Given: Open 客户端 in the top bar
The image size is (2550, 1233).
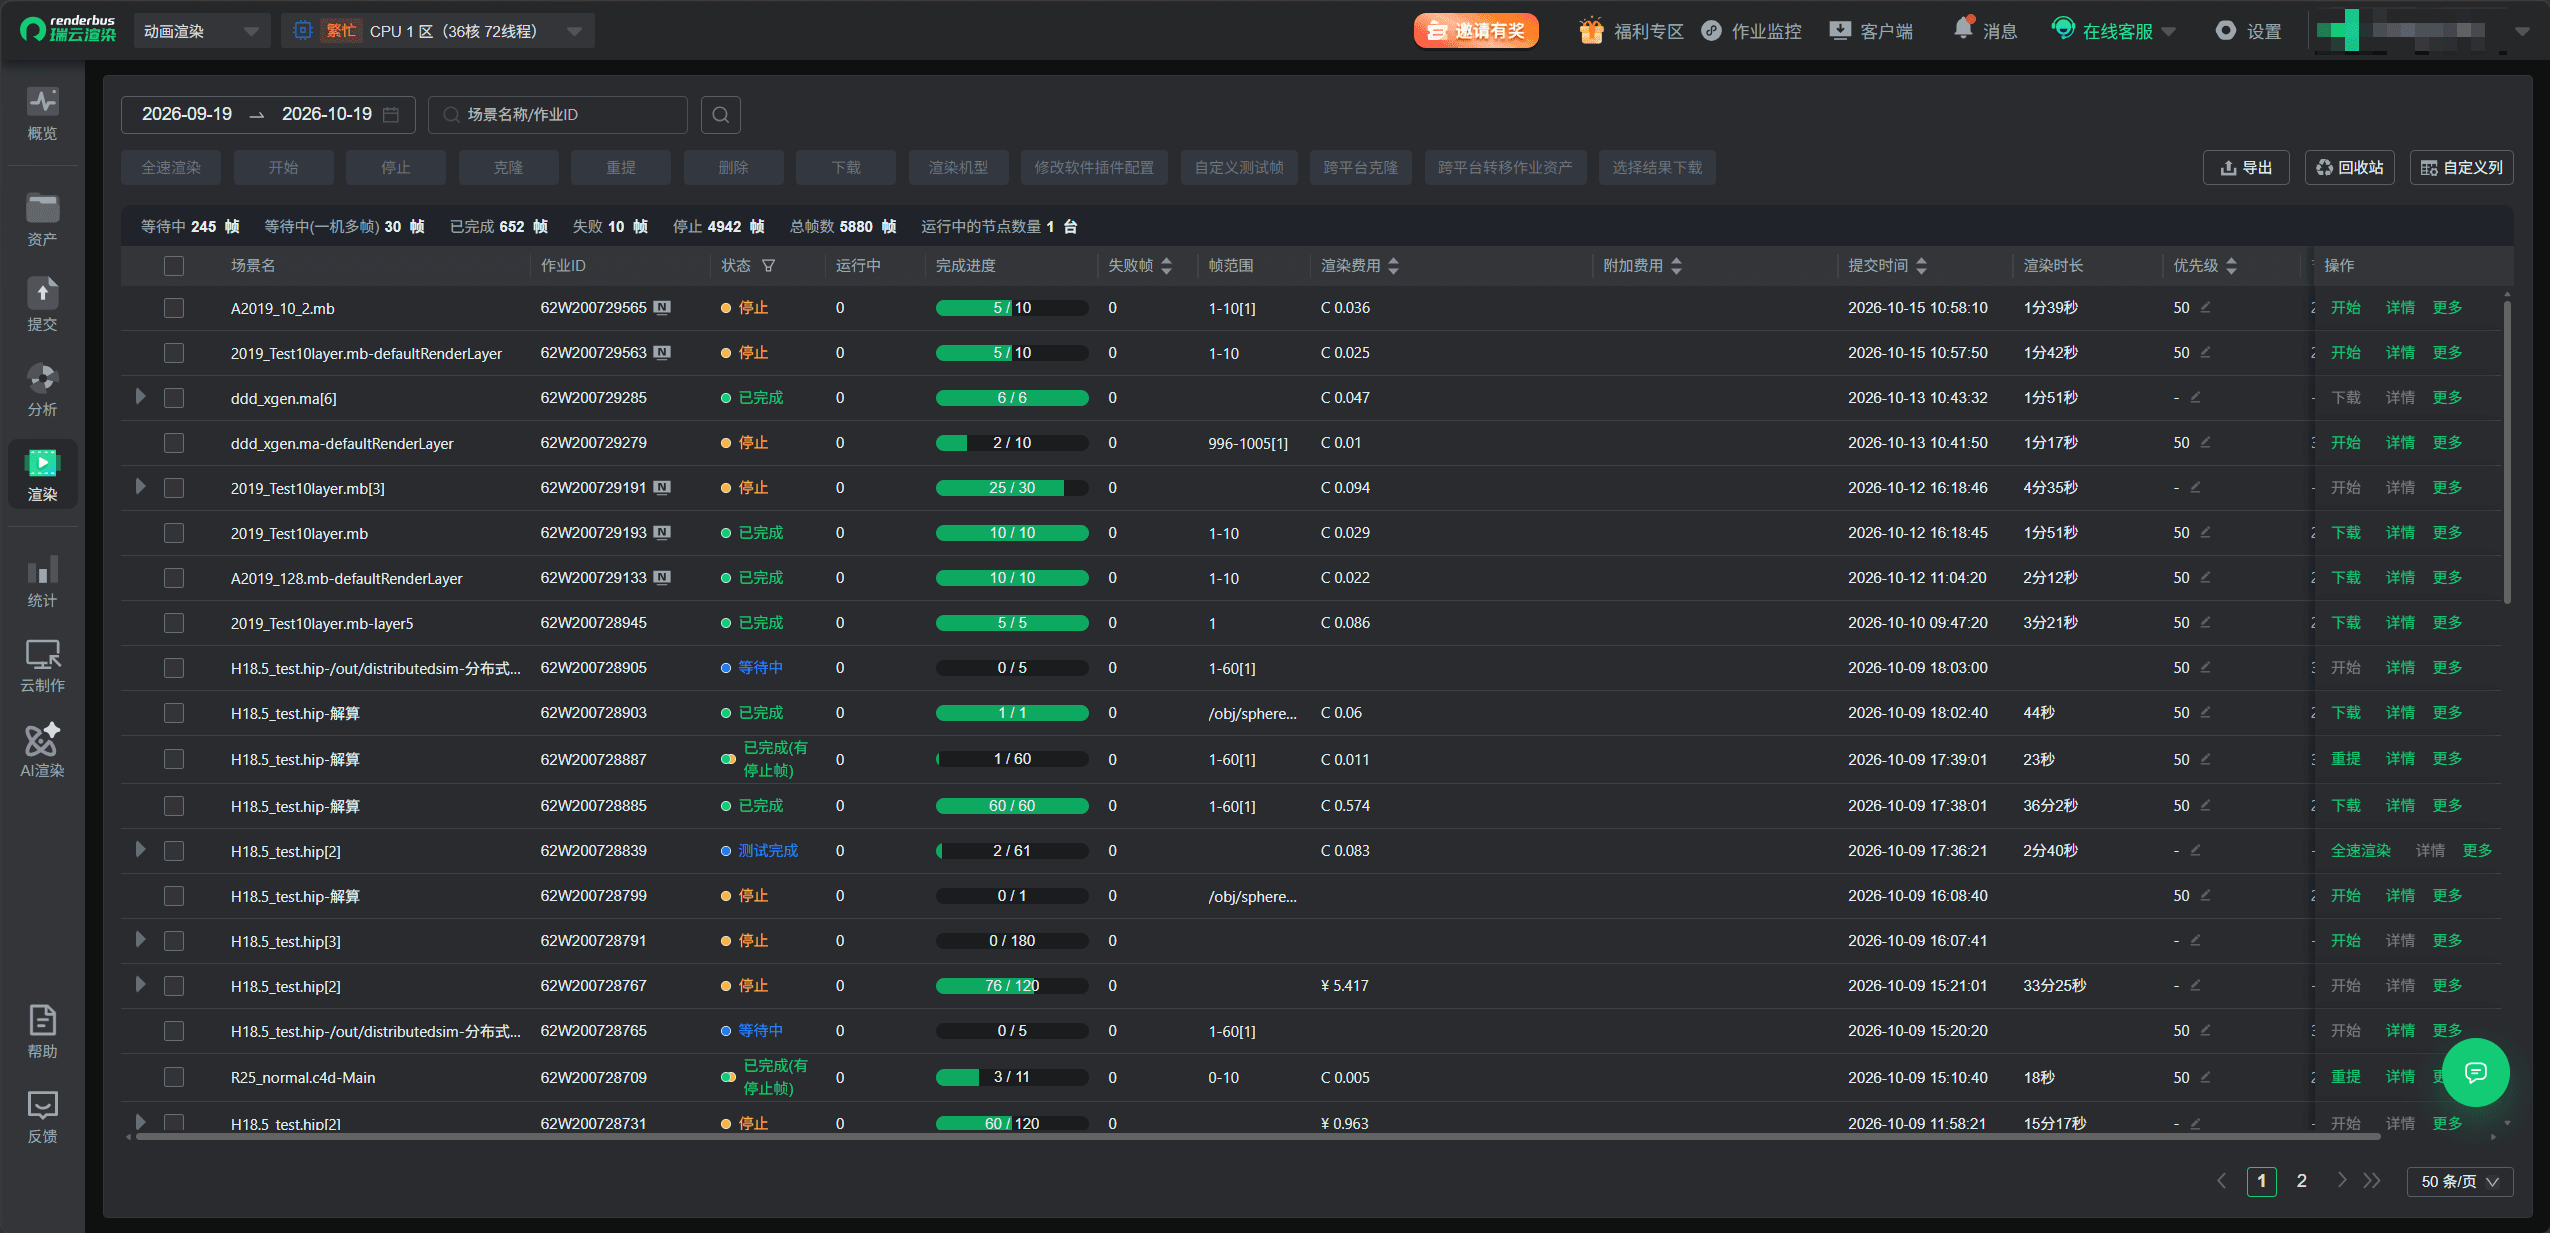Looking at the screenshot, I should [1871, 31].
